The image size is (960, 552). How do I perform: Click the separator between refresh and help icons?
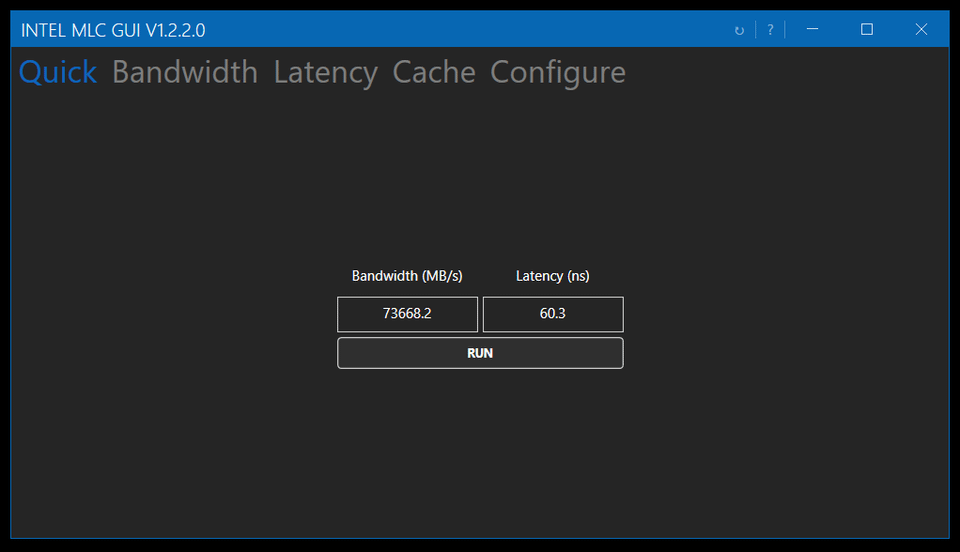pos(755,30)
